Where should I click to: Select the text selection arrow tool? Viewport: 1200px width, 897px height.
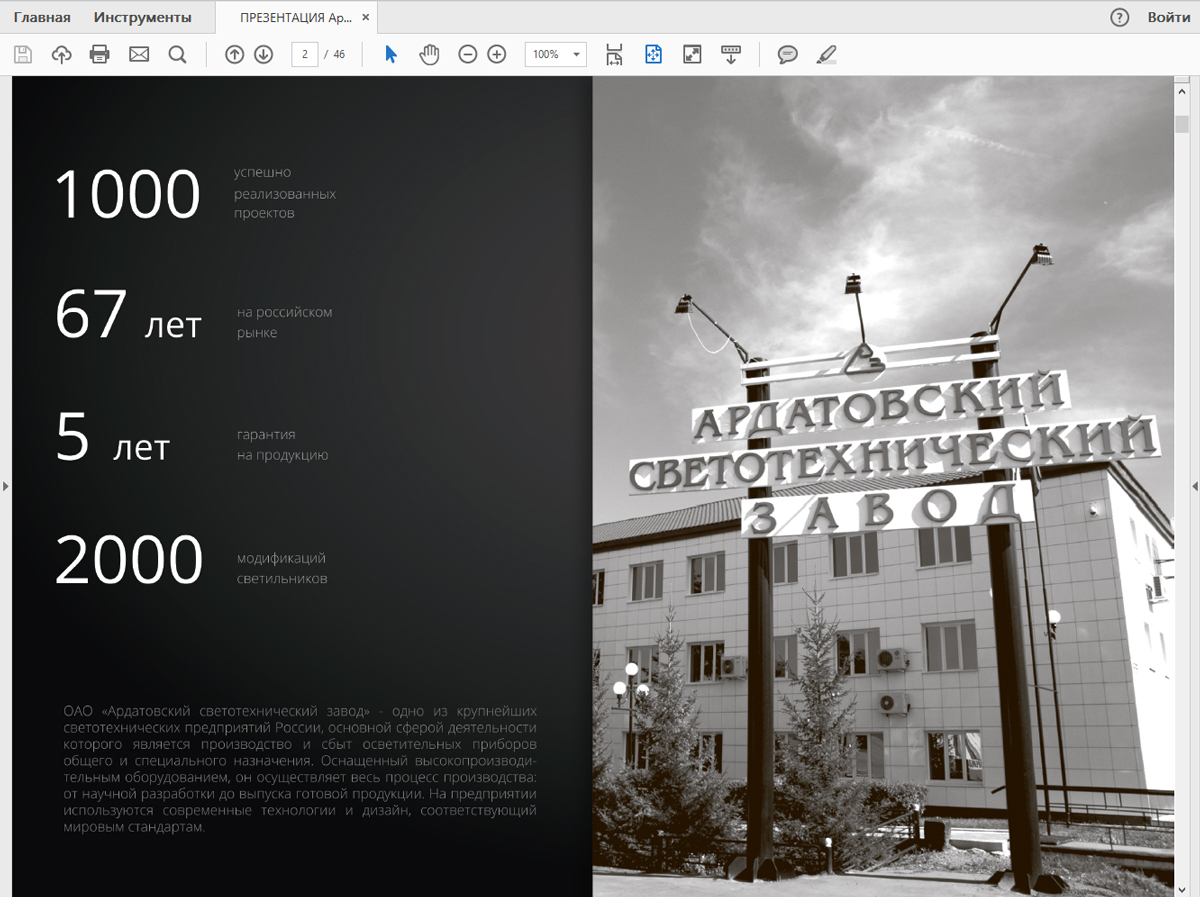391,54
